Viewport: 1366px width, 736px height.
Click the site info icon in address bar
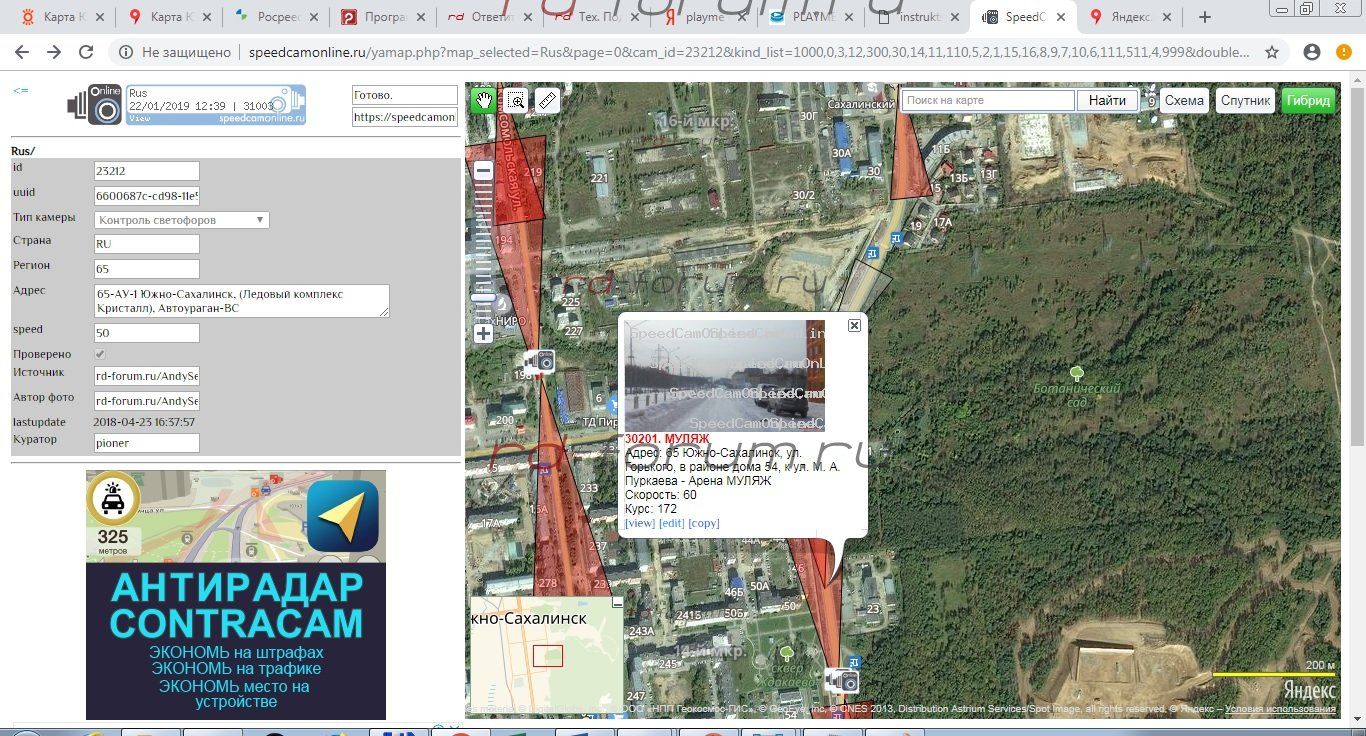pos(125,52)
